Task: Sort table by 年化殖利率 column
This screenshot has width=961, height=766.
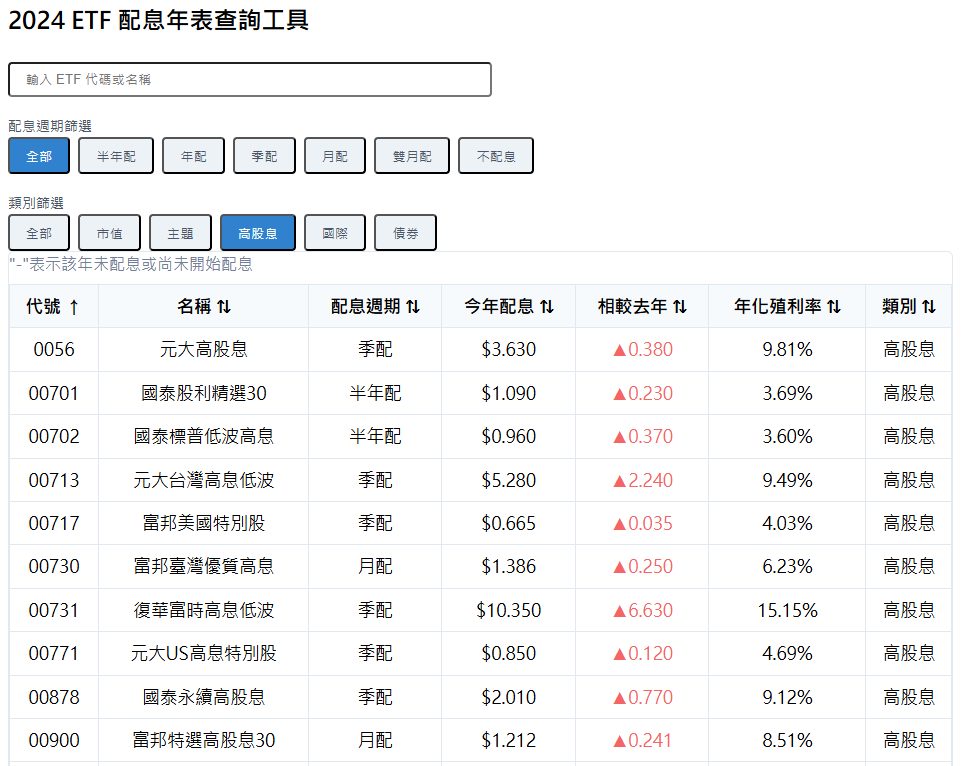Action: [787, 306]
